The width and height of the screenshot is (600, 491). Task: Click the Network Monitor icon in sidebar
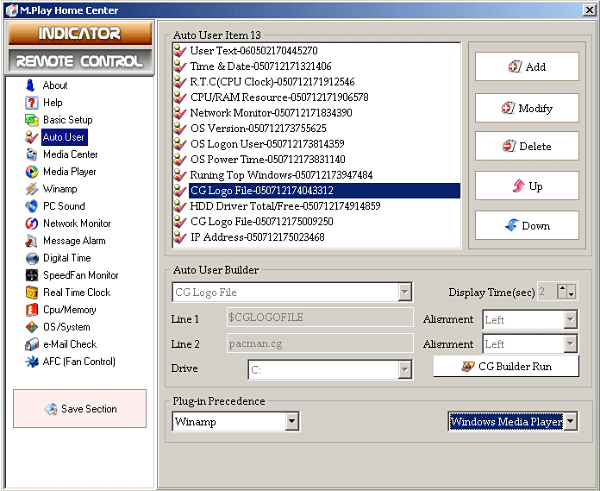pos(32,223)
